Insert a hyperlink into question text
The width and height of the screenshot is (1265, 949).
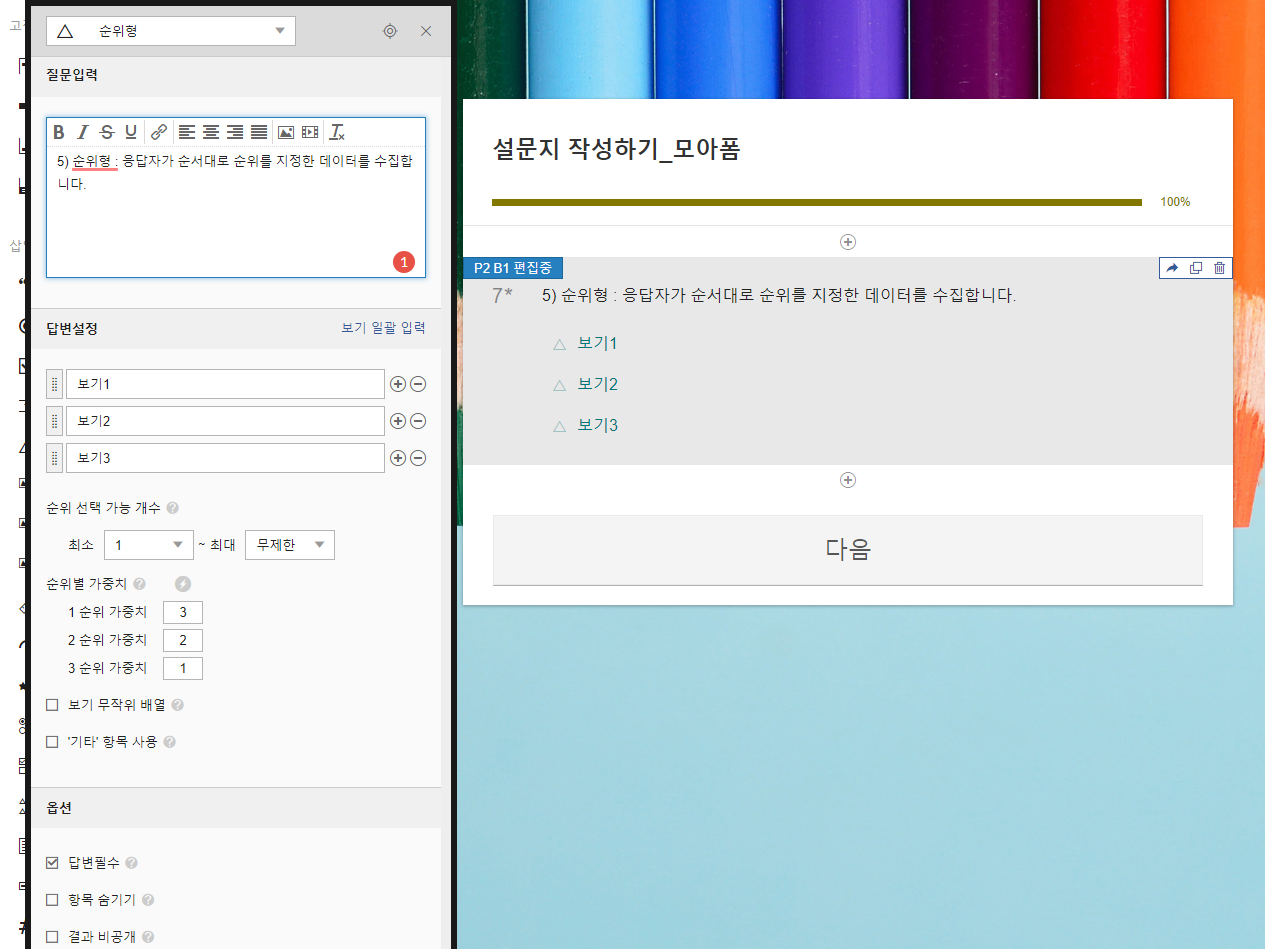159,132
